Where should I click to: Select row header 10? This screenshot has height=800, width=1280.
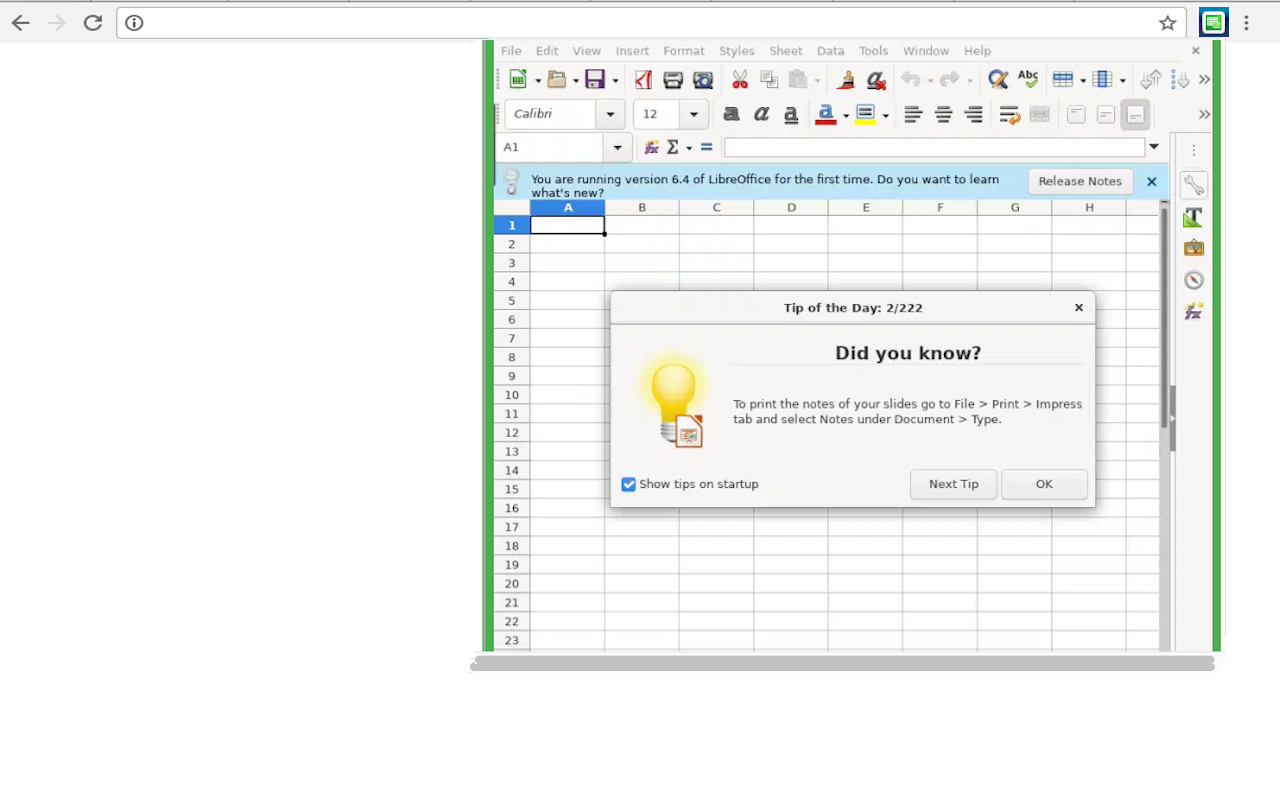click(x=511, y=395)
